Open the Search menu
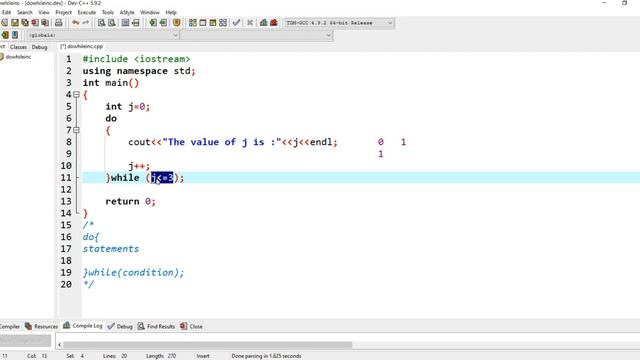 [24, 12]
